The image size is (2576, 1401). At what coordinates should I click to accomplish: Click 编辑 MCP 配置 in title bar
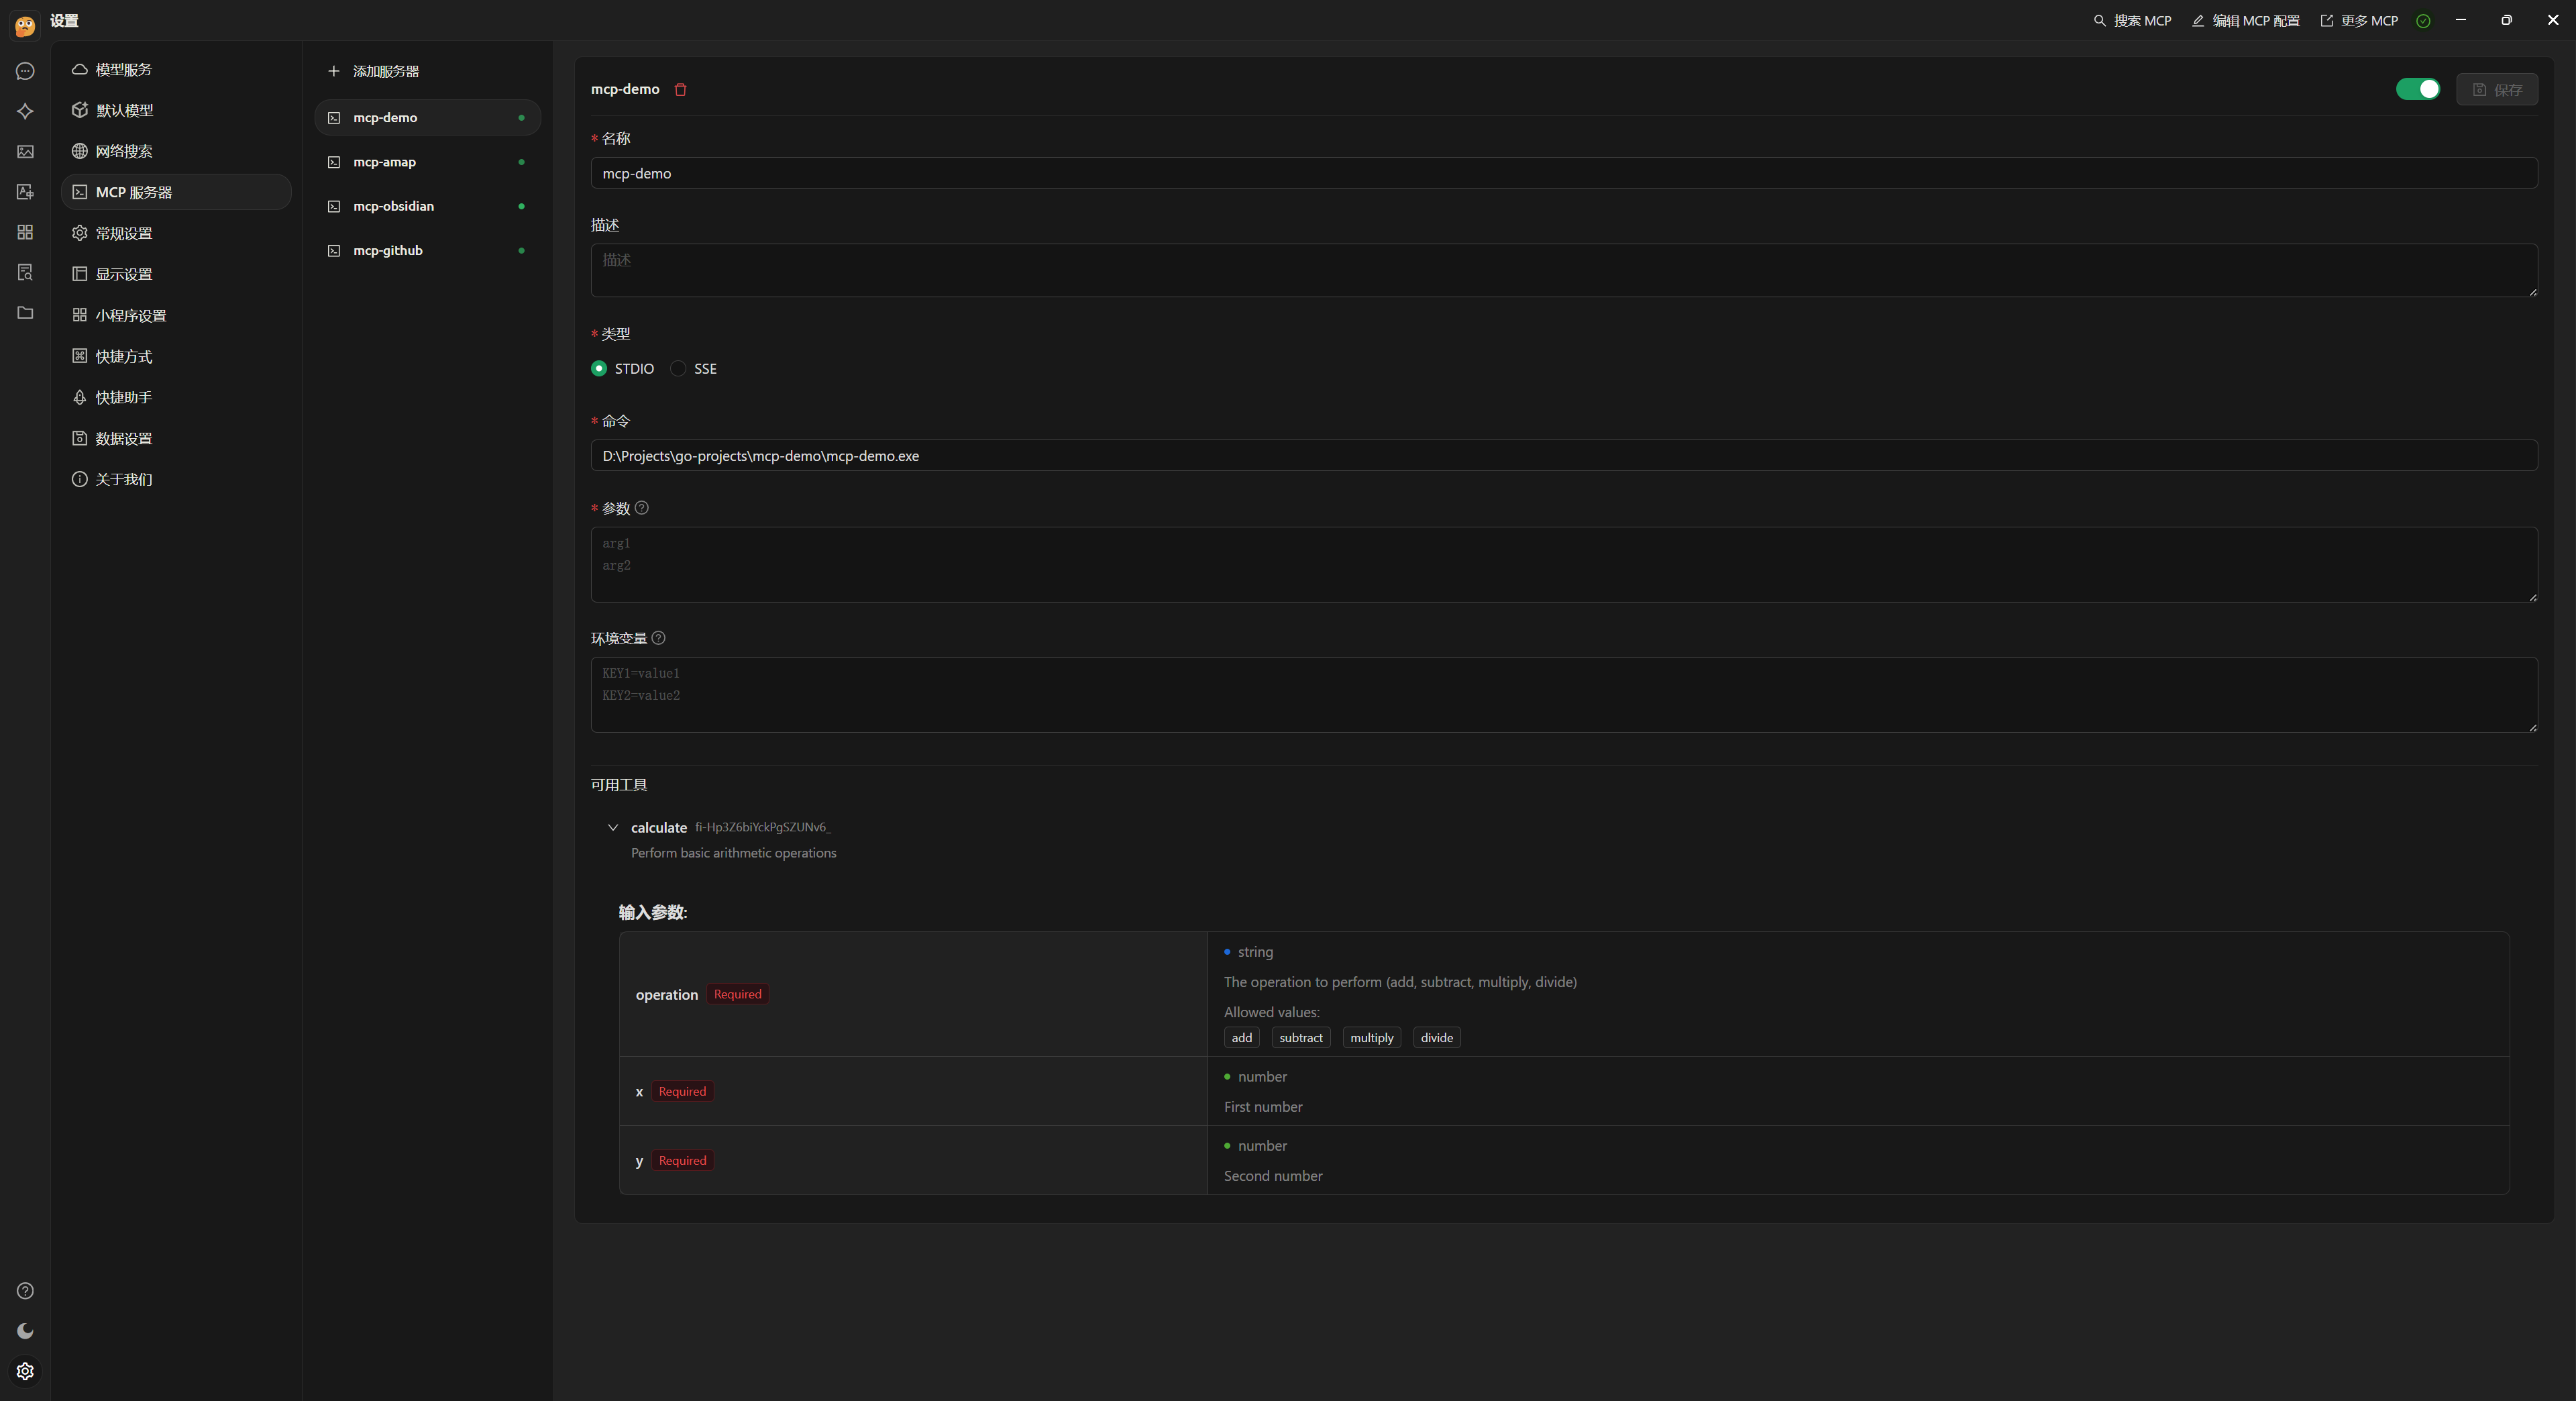(x=2246, y=20)
